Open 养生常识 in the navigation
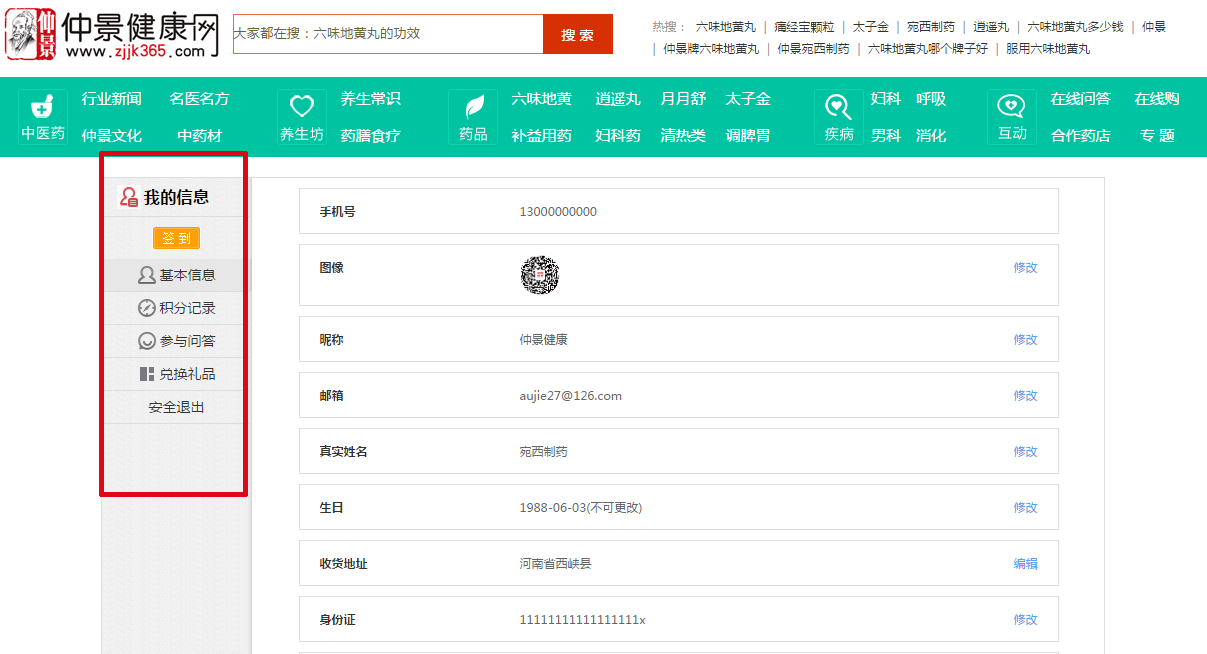1207x654 pixels. (x=371, y=99)
